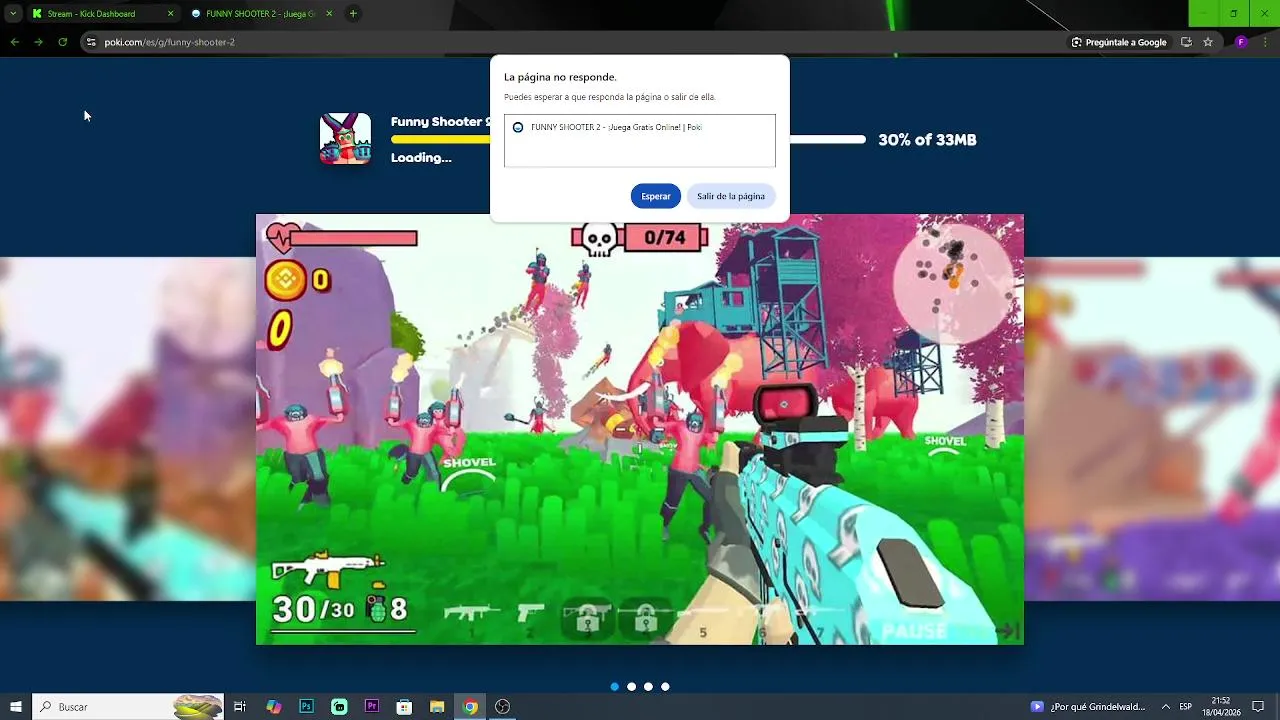Click the Pregúntale a Google button

point(1119,42)
